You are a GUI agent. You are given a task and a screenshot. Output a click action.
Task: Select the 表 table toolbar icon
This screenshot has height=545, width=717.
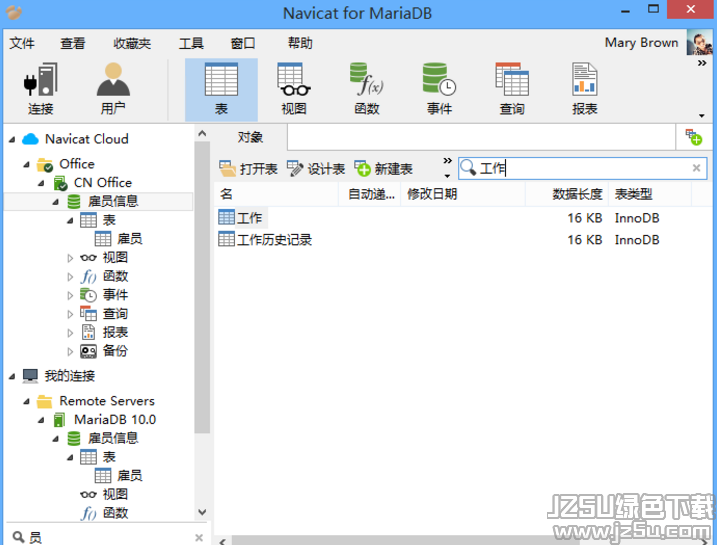(x=221, y=89)
